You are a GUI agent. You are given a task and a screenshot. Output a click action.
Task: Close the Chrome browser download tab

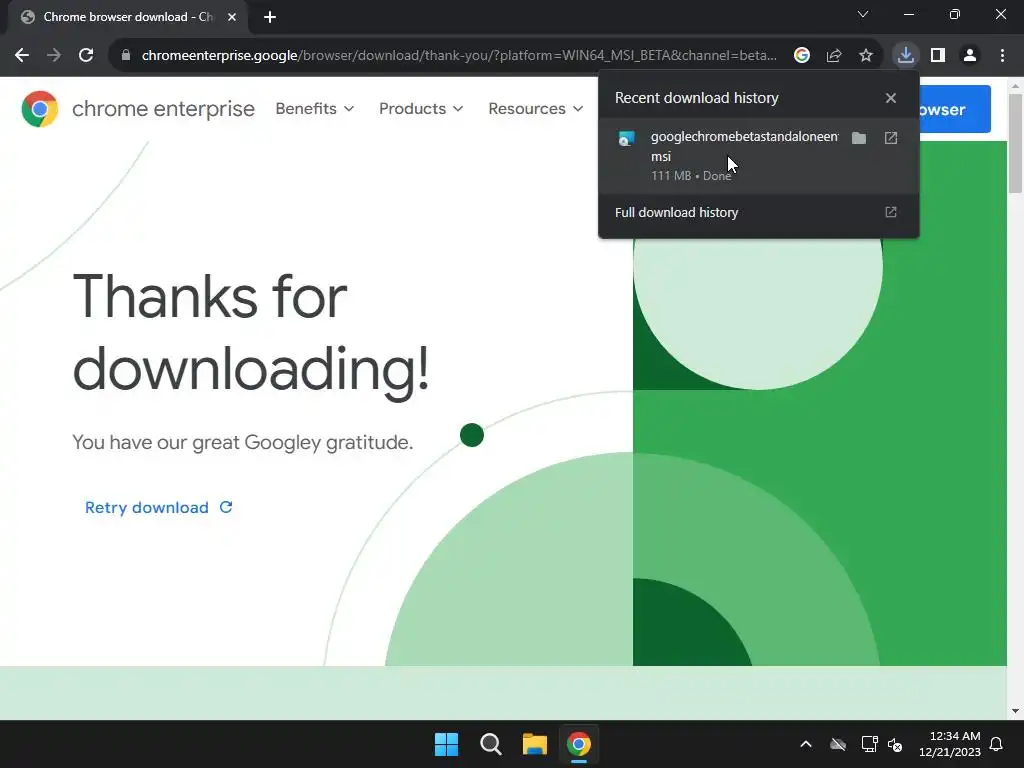point(232,17)
